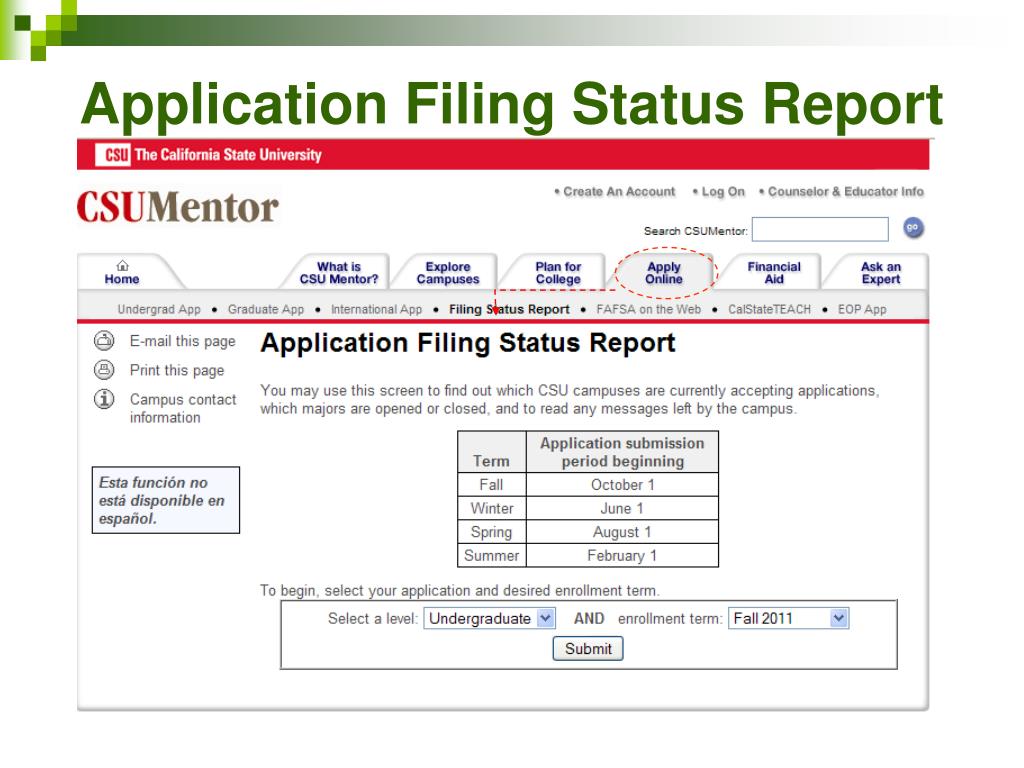Click the E-mail this page envelope icon

click(104, 341)
